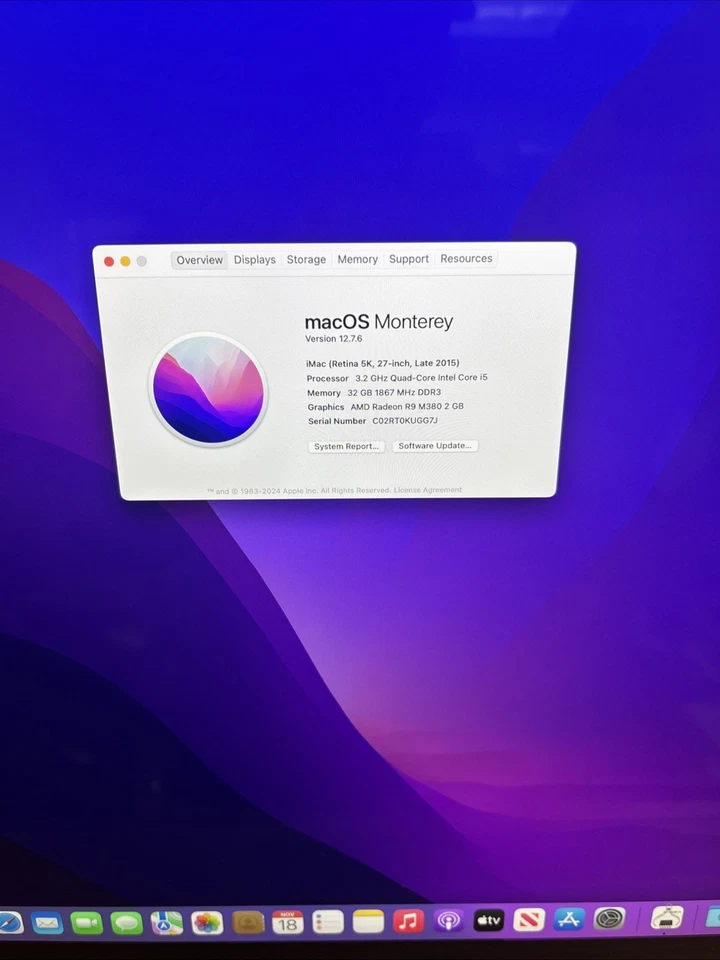Click processor value 3.2 GHz Quad-Core Intel Core i5
Image resolution: width=720 pixels, height=960 pixels.
pos(421,378)
